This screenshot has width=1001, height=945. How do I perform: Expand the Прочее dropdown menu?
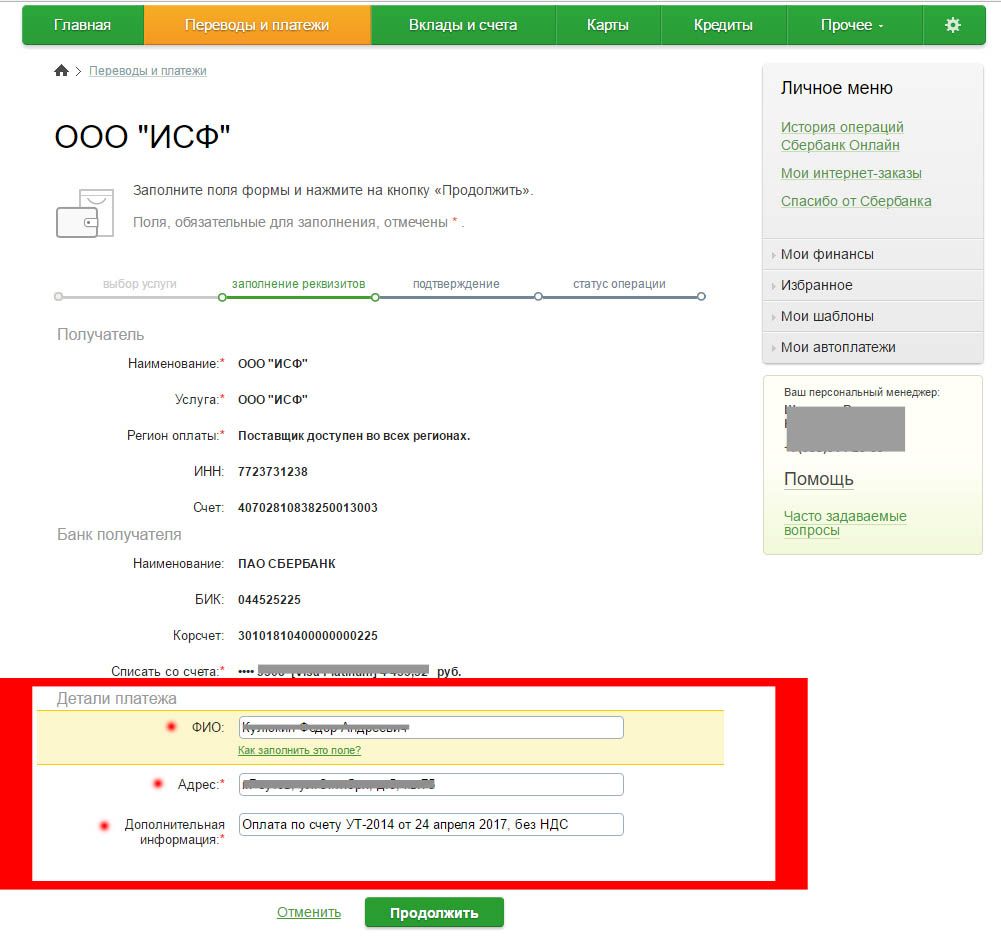pos(852,25)
